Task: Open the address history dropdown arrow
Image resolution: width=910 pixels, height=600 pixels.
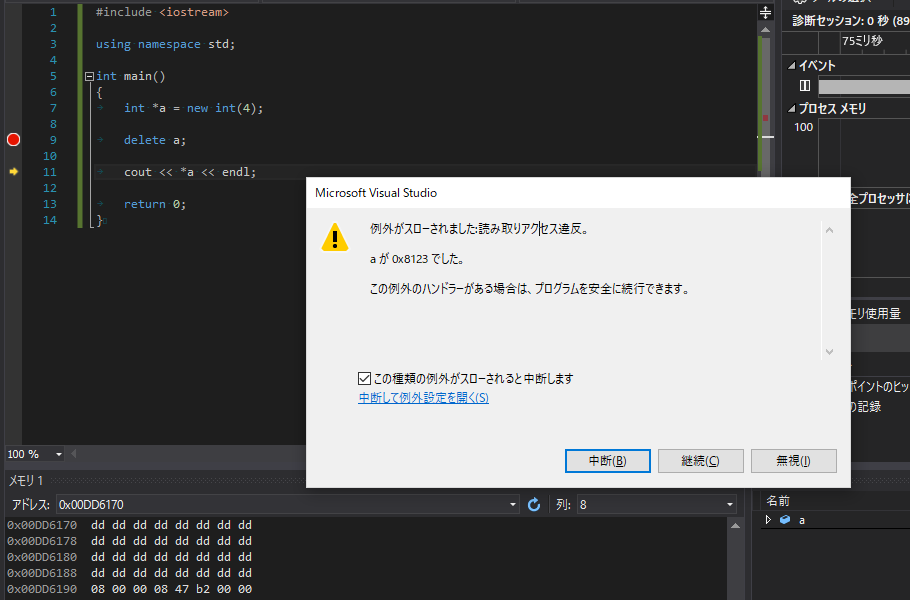Action: pyautogui.click(x=512, y=505)
